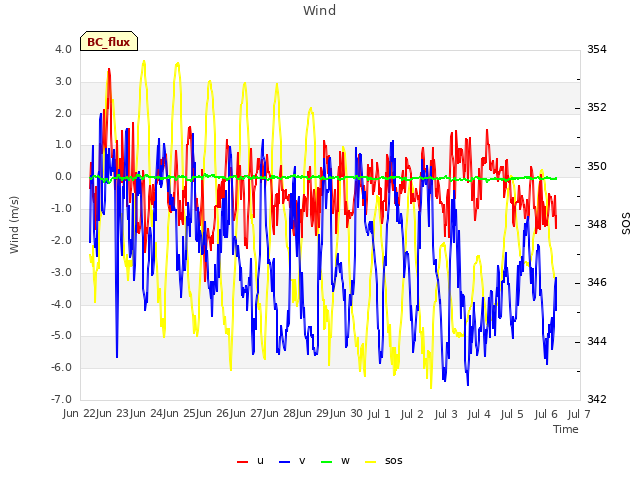Click the '-7.0' left axis value
This screenshot has width=640, height=480.
coord(61,399)
